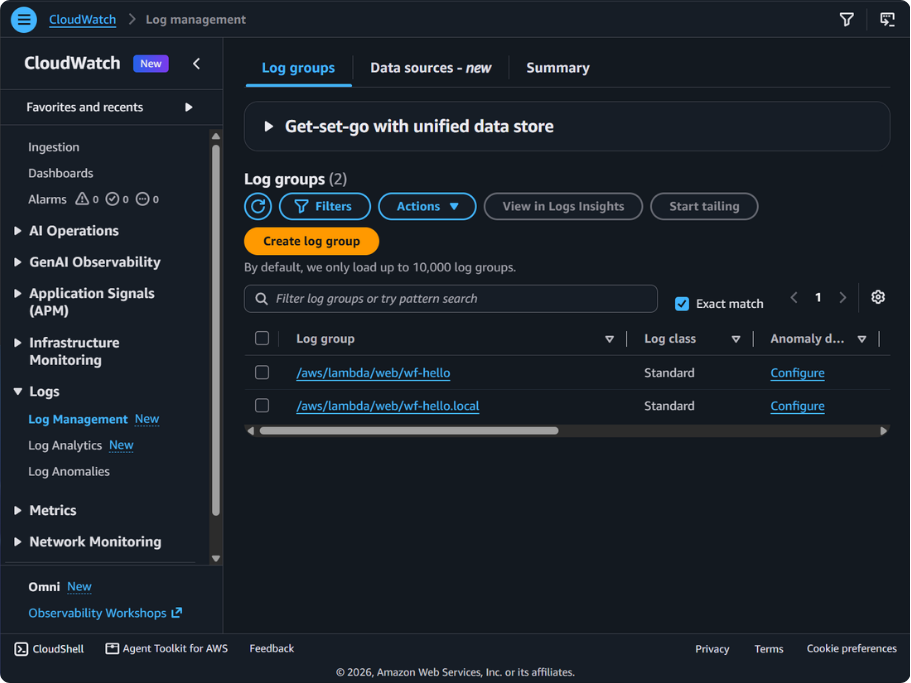Screen dimensions: 911x683
Task: Click View in Logs Insights
Action: coord(563,206)
